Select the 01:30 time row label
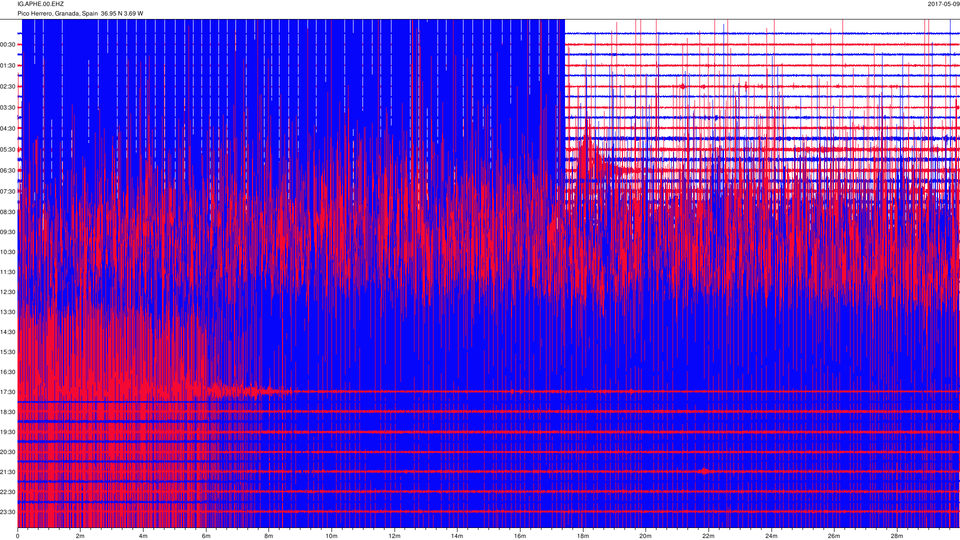Viewport: 960px width, 540px height. [8, 66]
